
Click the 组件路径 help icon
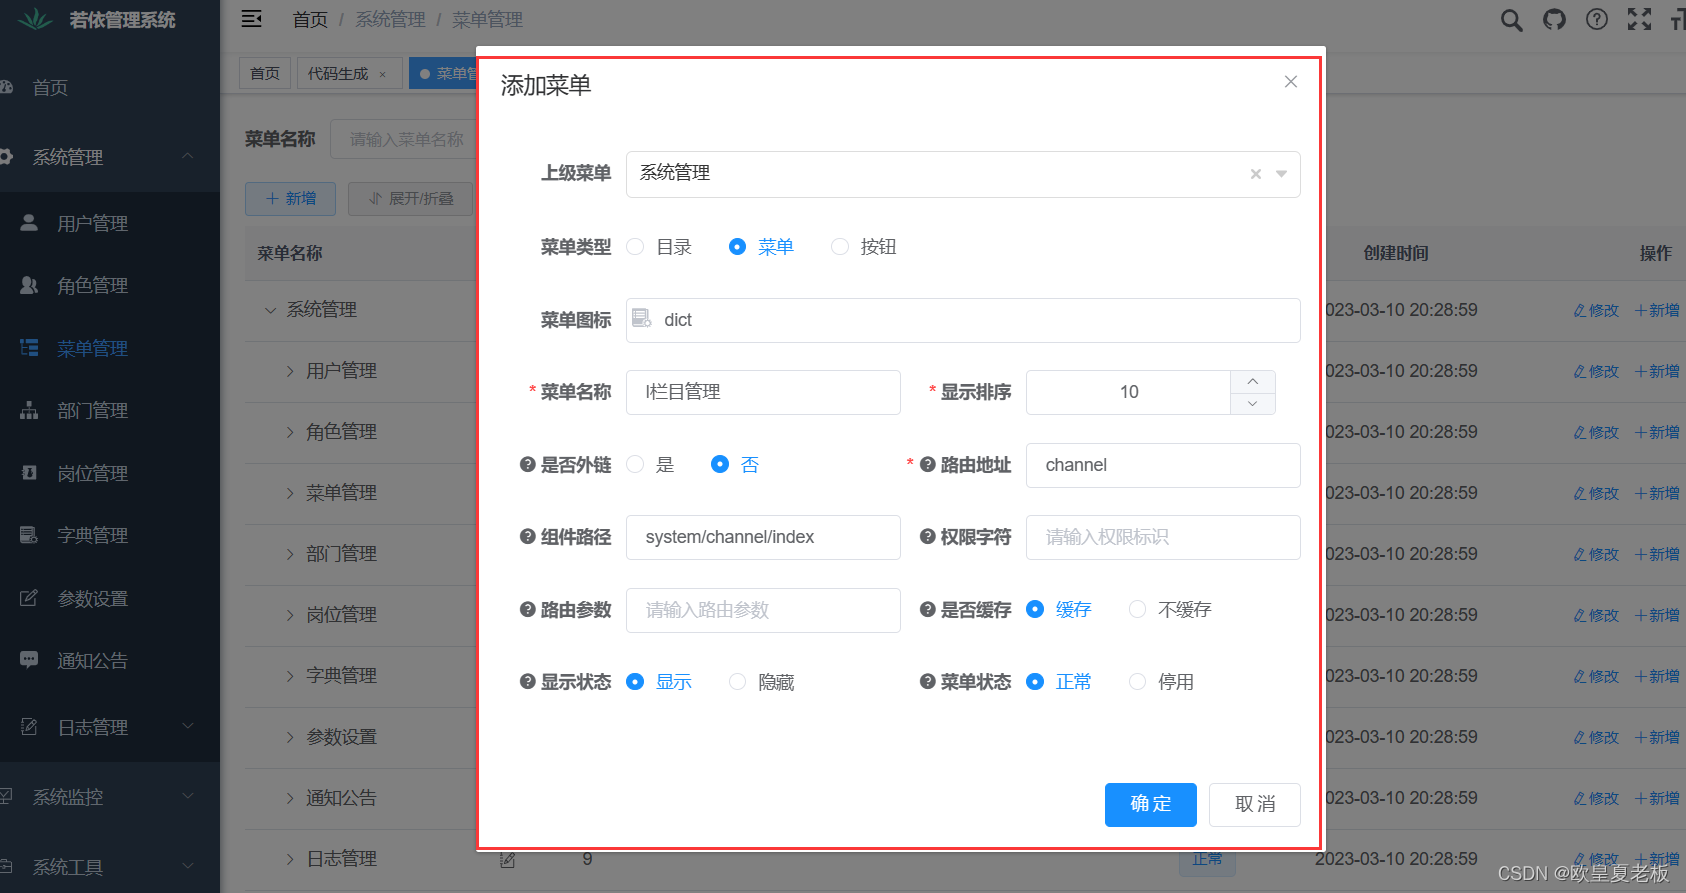point(528,537)
